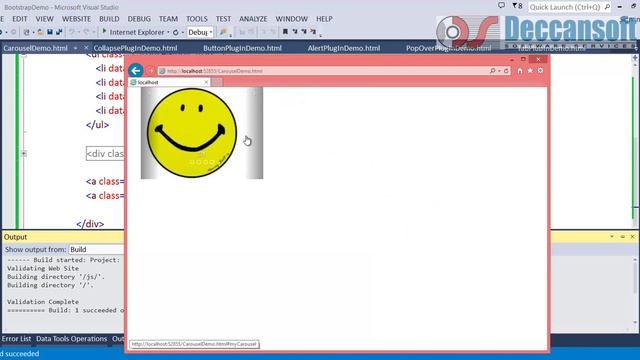The height and width of the screenshot is (360, 640).
Task: Switch to the Error List tab
Action: [16, 339]
